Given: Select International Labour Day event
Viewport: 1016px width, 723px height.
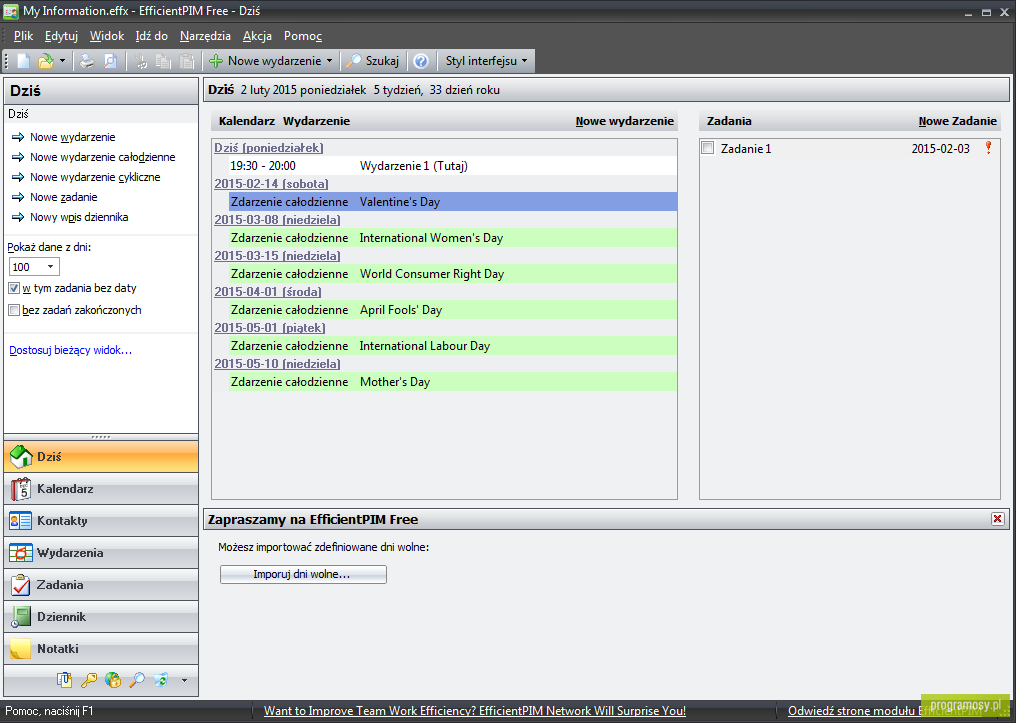Looking at the screenshot, I should coord(453,346).
